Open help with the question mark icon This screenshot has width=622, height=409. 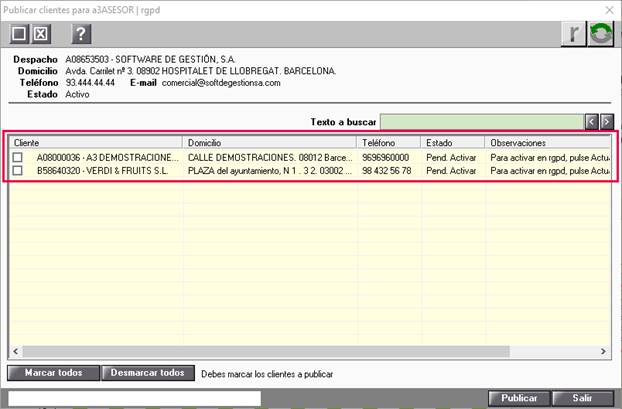[x=81, y=34]
